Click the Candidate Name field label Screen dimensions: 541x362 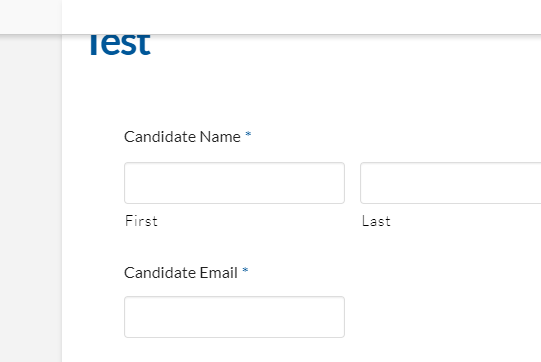182,137
